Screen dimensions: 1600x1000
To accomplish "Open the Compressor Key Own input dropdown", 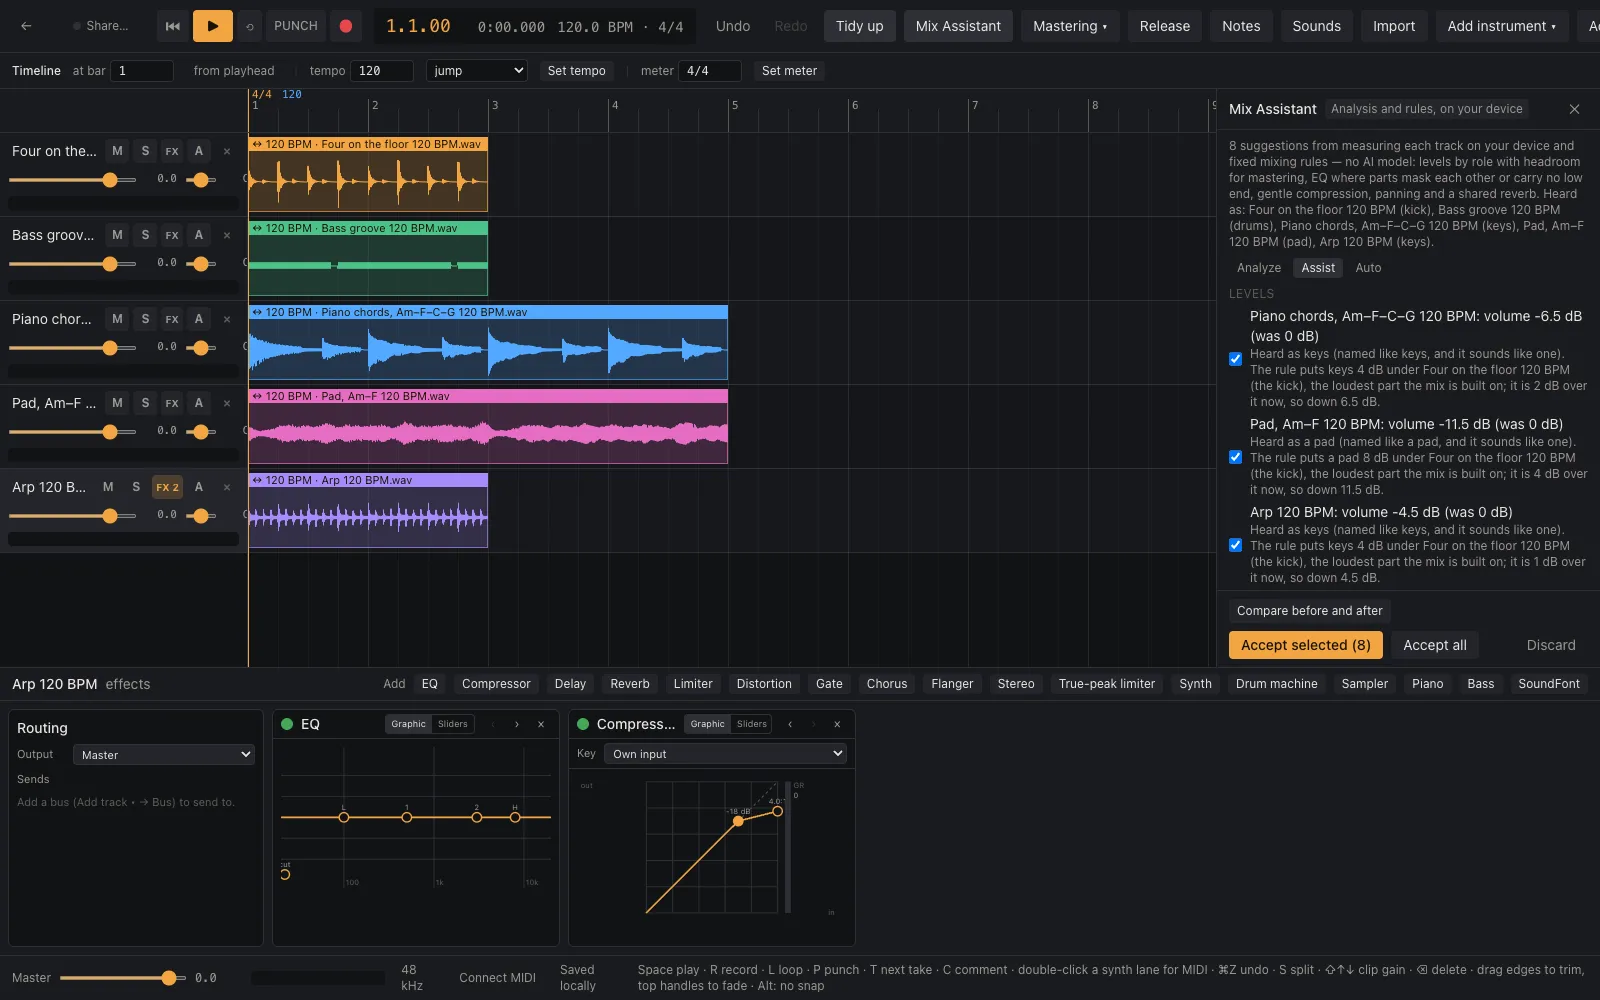I will [725, 754].
